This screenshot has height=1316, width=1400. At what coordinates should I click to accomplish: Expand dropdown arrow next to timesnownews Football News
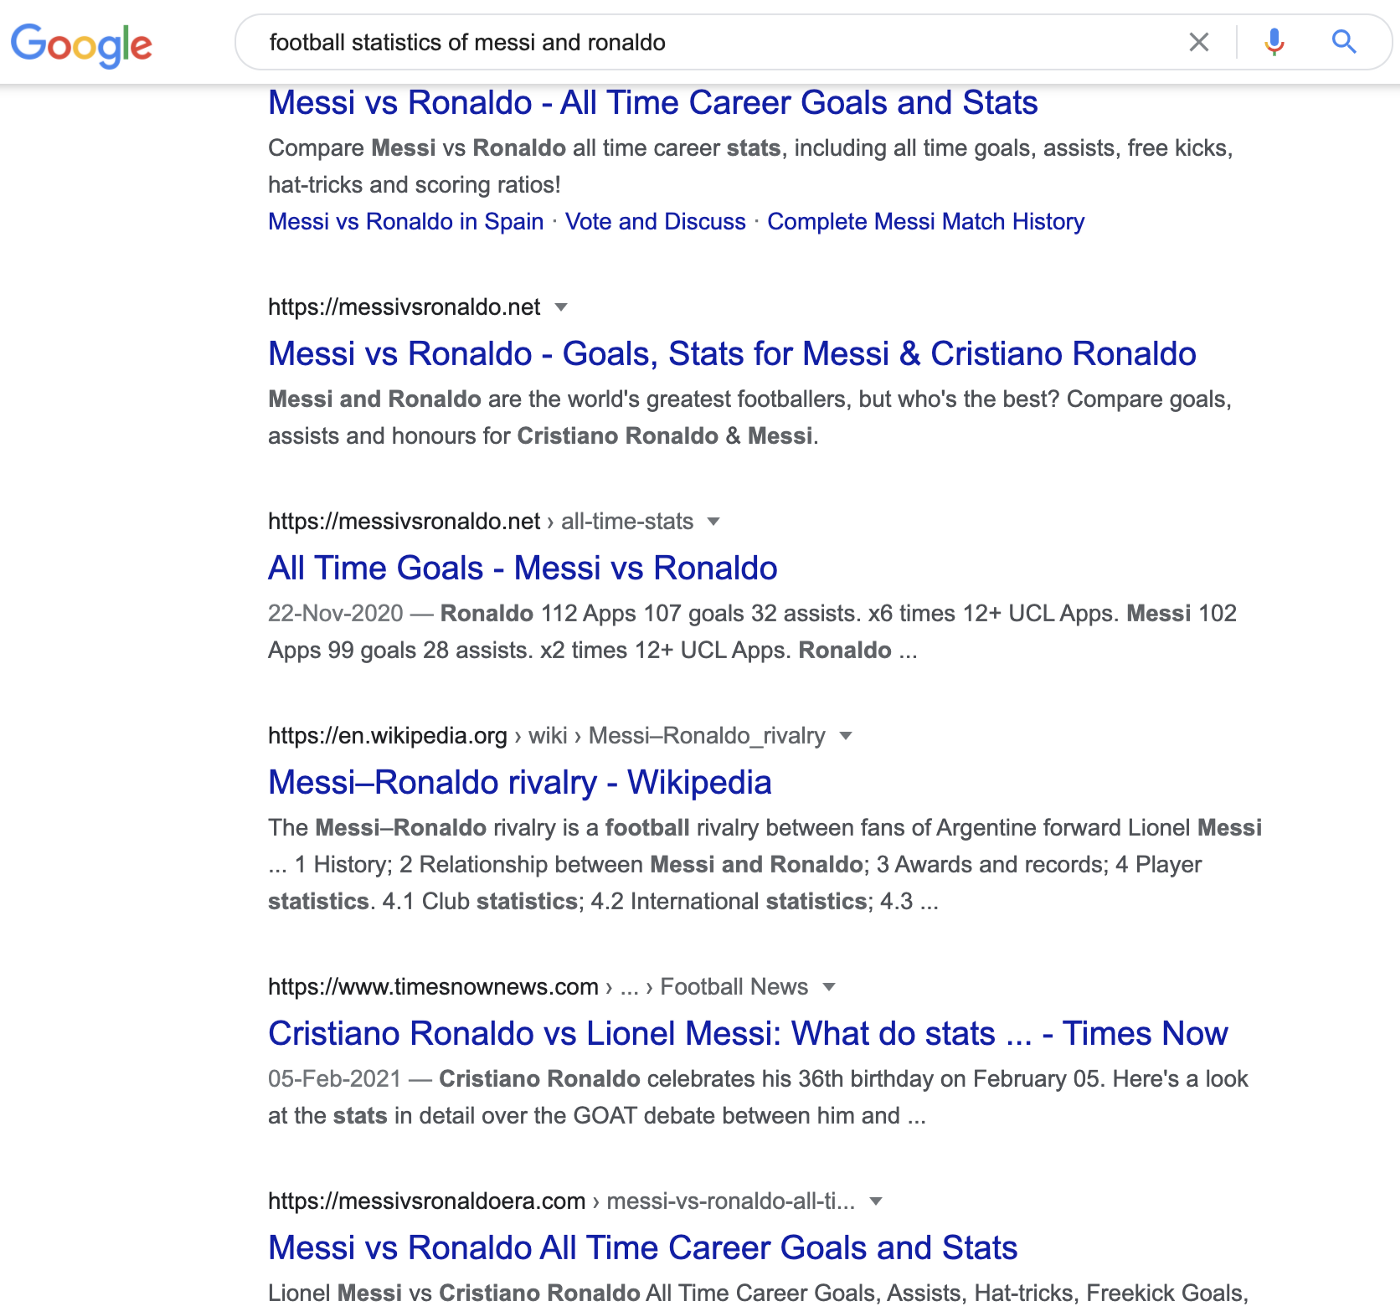point(828,987)
